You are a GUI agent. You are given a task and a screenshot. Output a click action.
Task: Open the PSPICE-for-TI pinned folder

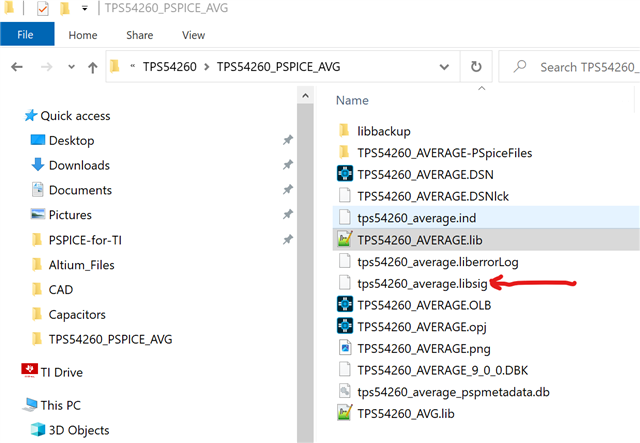coord(85,240)
